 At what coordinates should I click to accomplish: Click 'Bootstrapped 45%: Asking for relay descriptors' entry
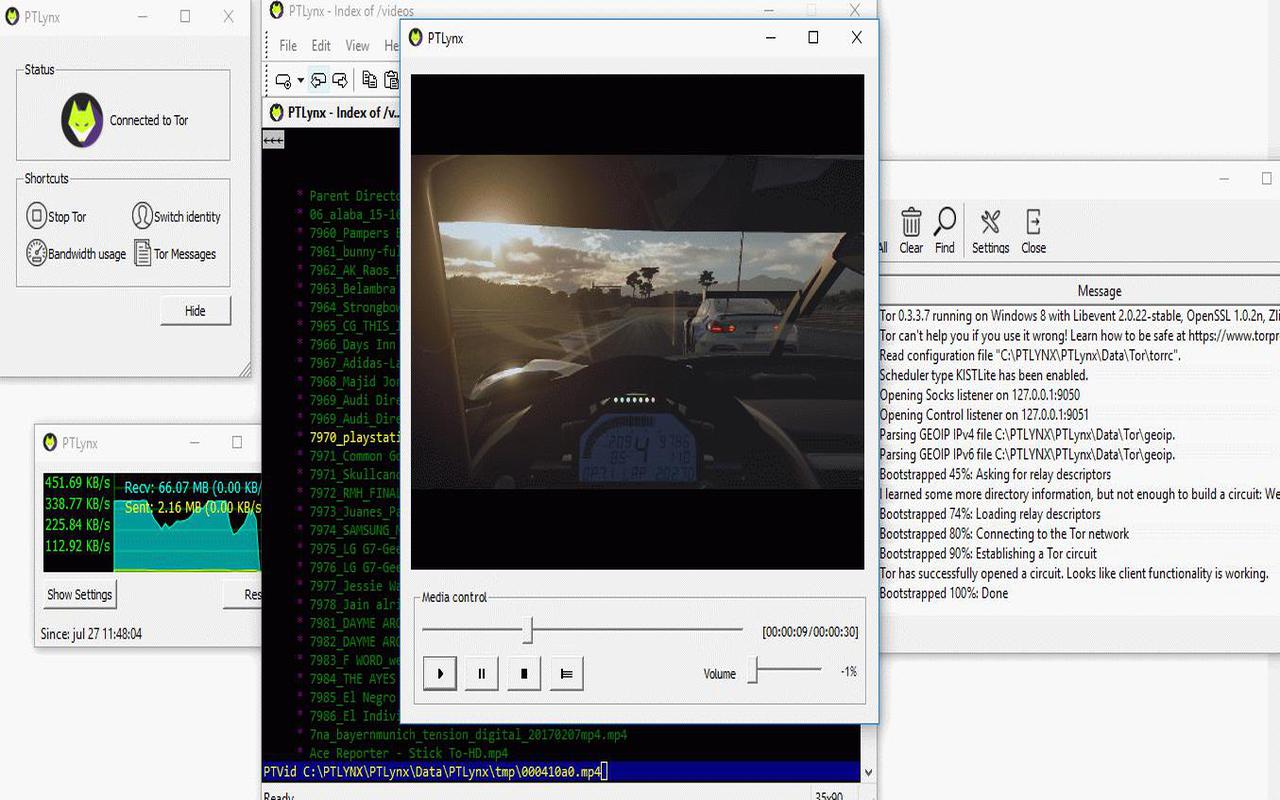(x=995, y=474)
